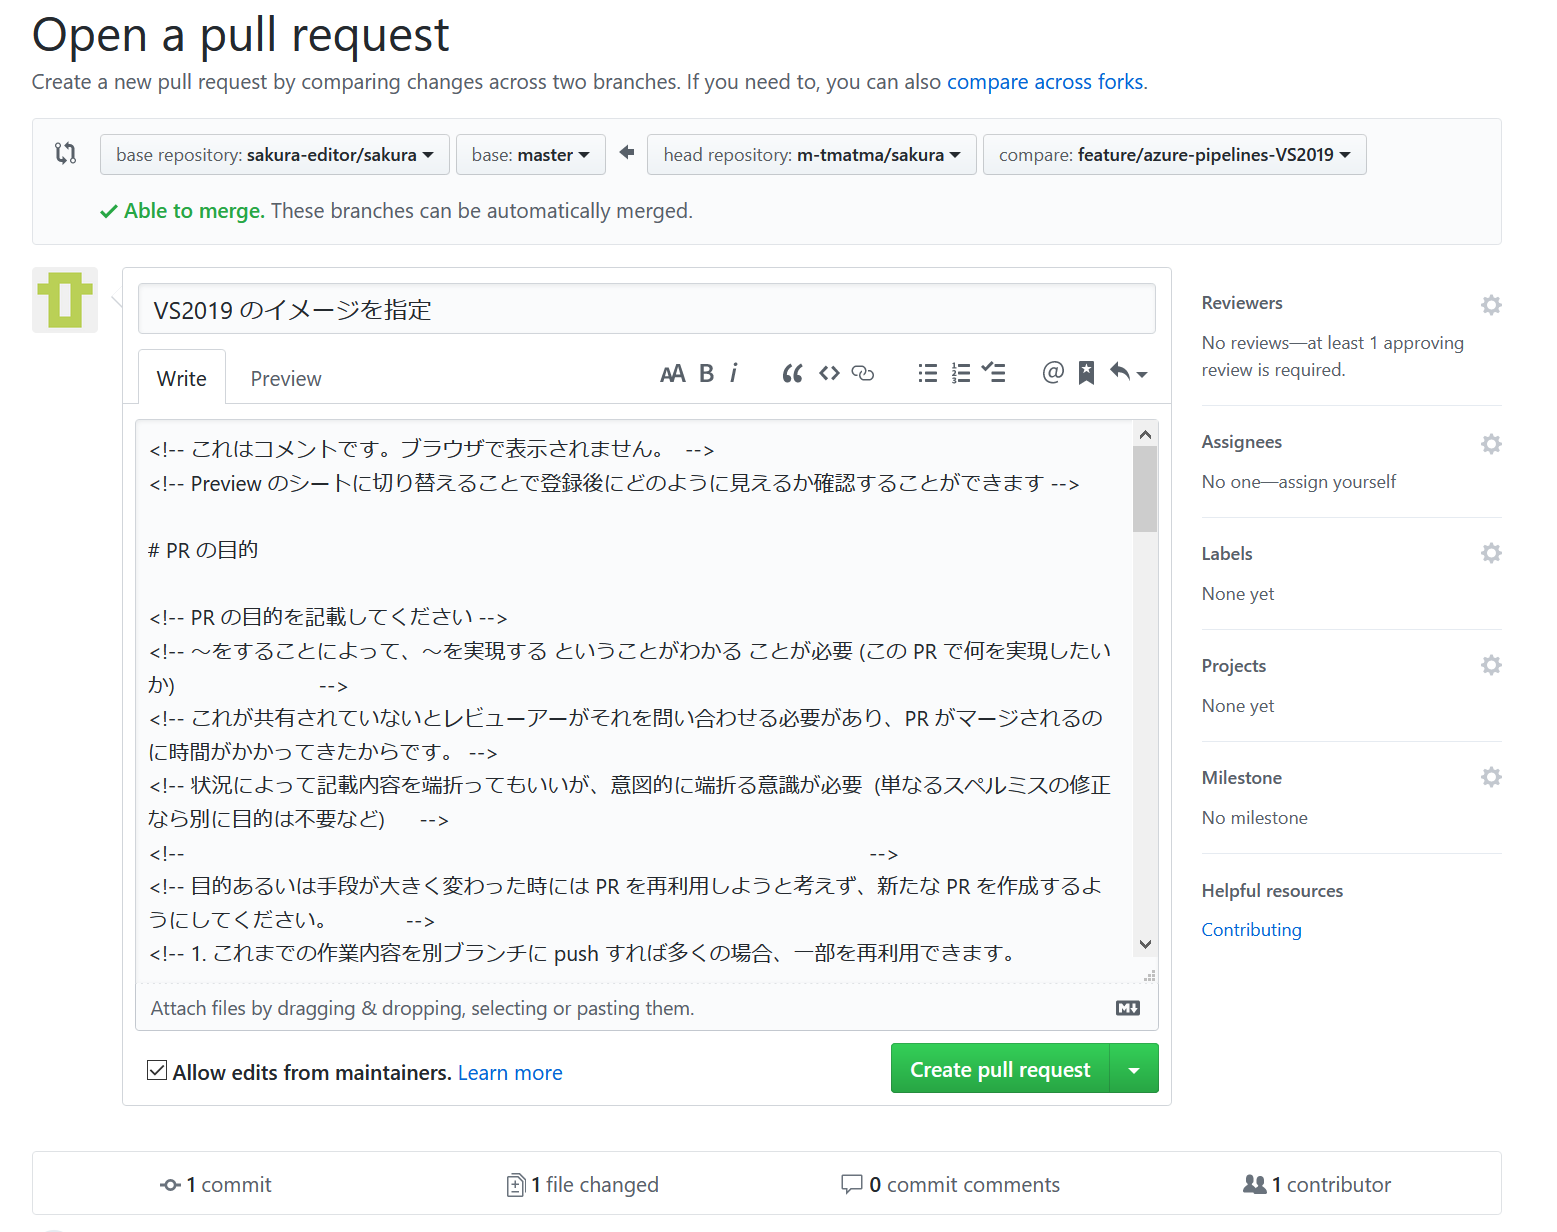Image resolution: width=1557 pixels, height=1232 pixels.
Task: Open Labels settings with the gear icon
Action: tap(1491, 552)
